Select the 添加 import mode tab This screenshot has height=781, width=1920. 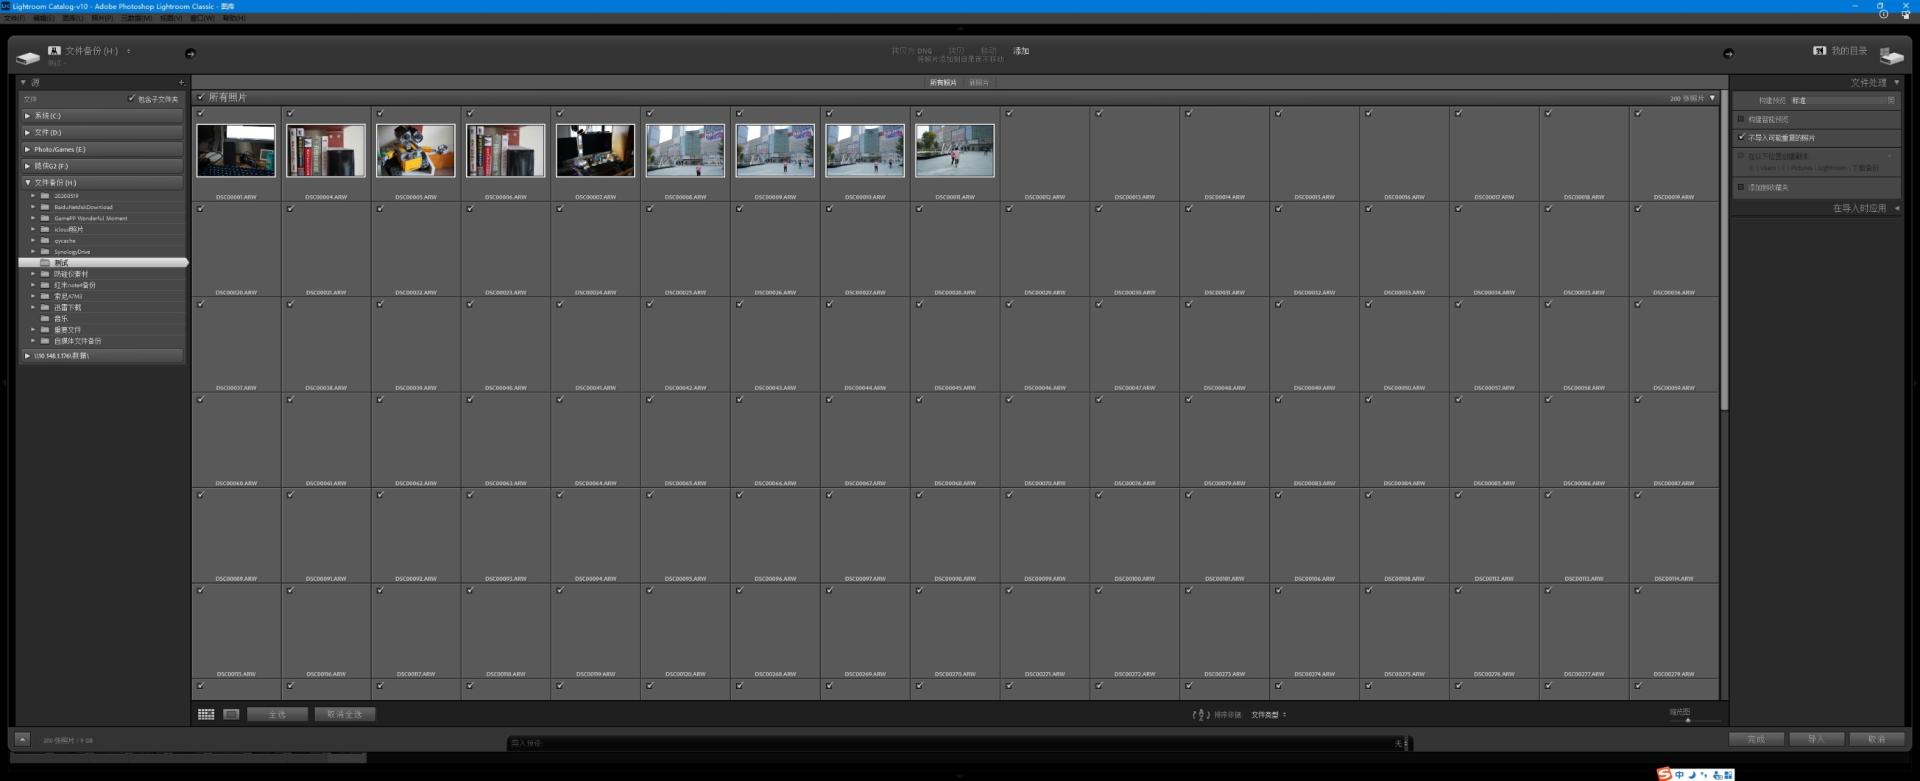1021,51
